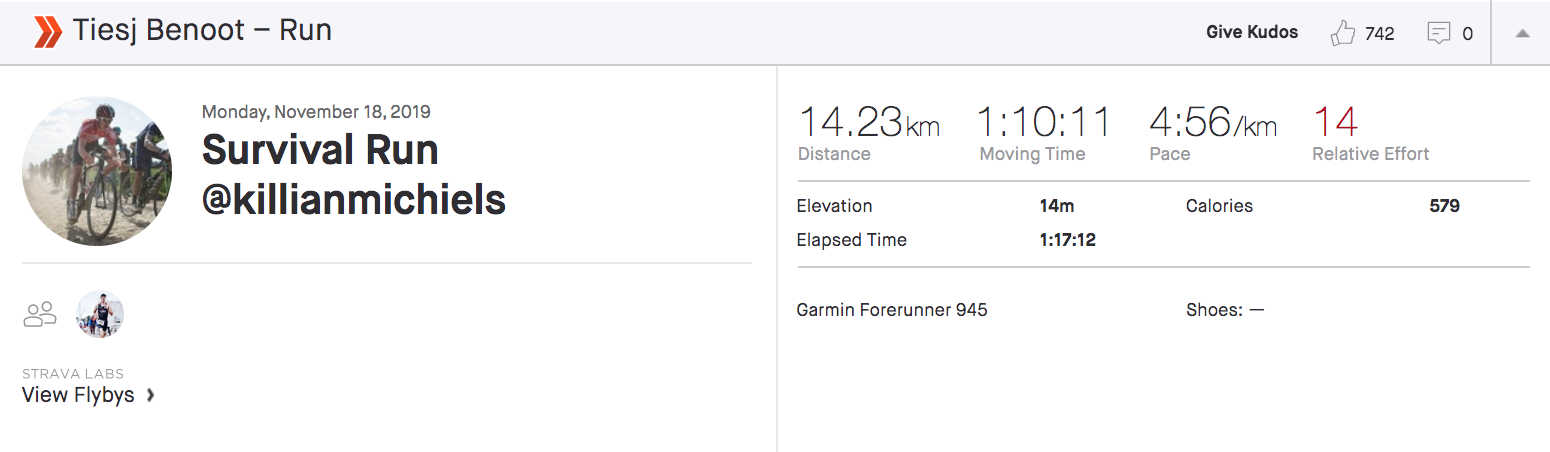The height and width of the screenshot is (452, 1550).
Task: Collapse the activity panel with the up arrow
Action: tap(1522, 33)
